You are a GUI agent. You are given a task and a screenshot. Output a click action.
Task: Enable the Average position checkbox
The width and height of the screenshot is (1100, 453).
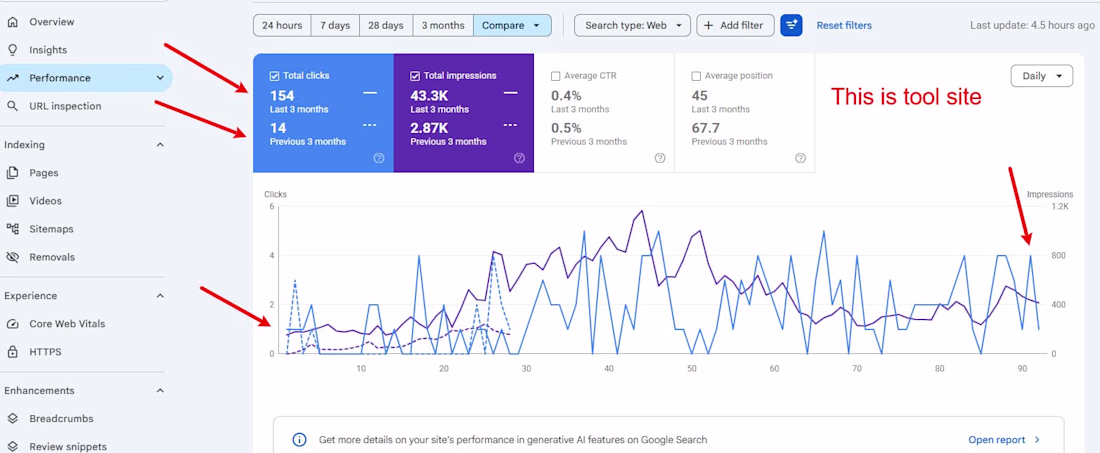(696, 76)
